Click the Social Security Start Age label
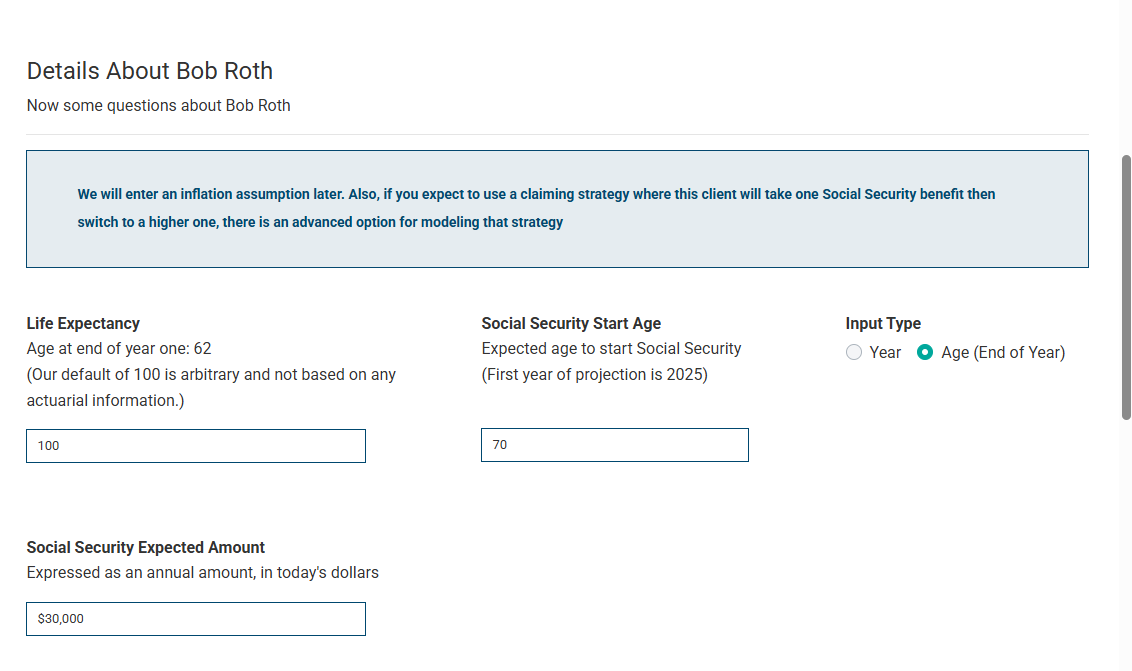The width and height of the screenshot is (1132, 671). pyautogui.click(x=571, y=323)
